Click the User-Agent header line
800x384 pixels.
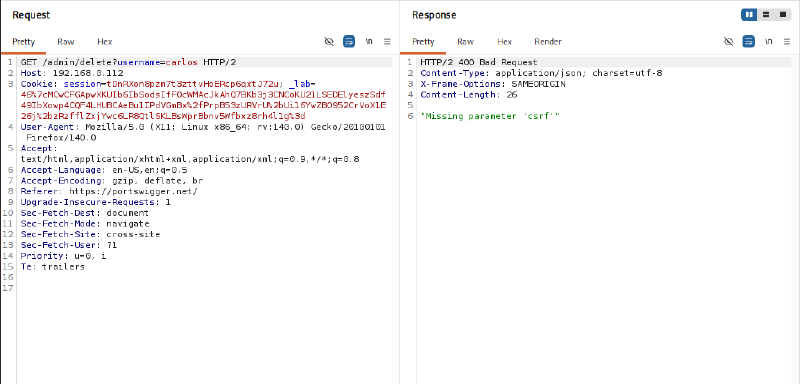click(x=203, y=127)
